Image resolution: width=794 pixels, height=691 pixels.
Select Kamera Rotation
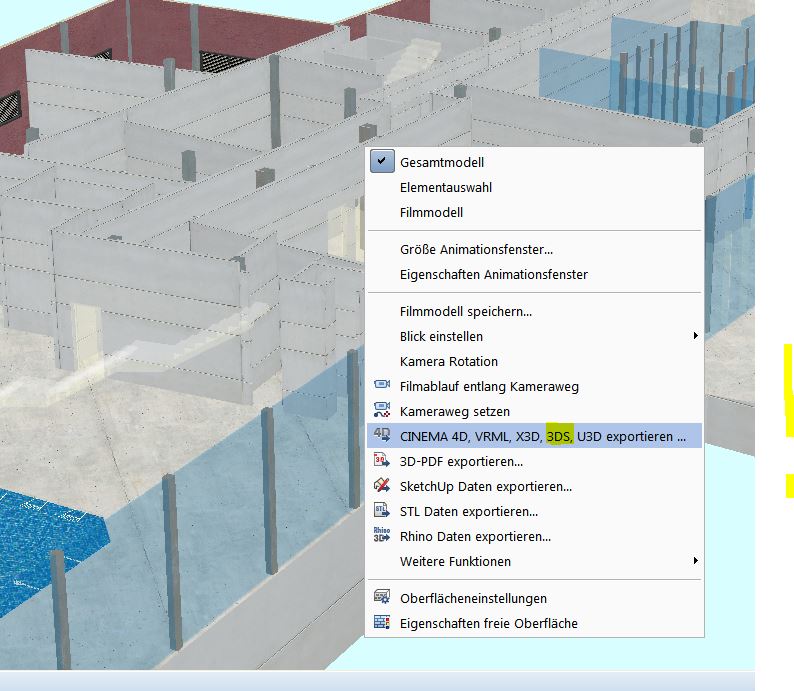(x=448, y=361)
